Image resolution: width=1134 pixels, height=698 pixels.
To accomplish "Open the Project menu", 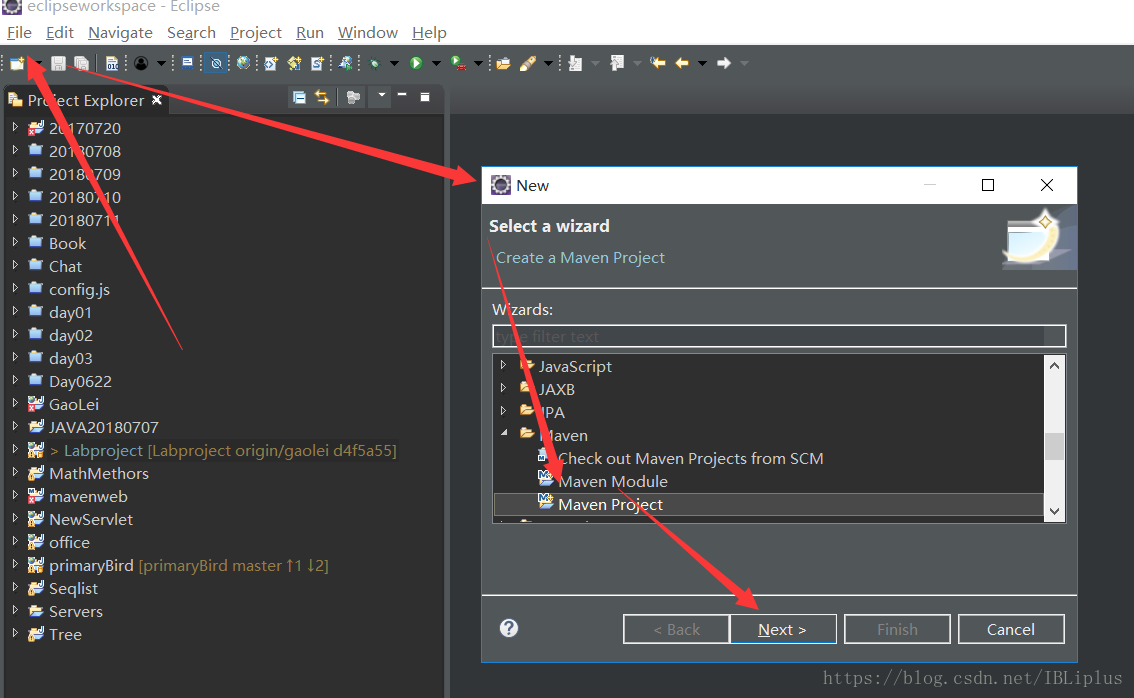I will click(255, 33).
